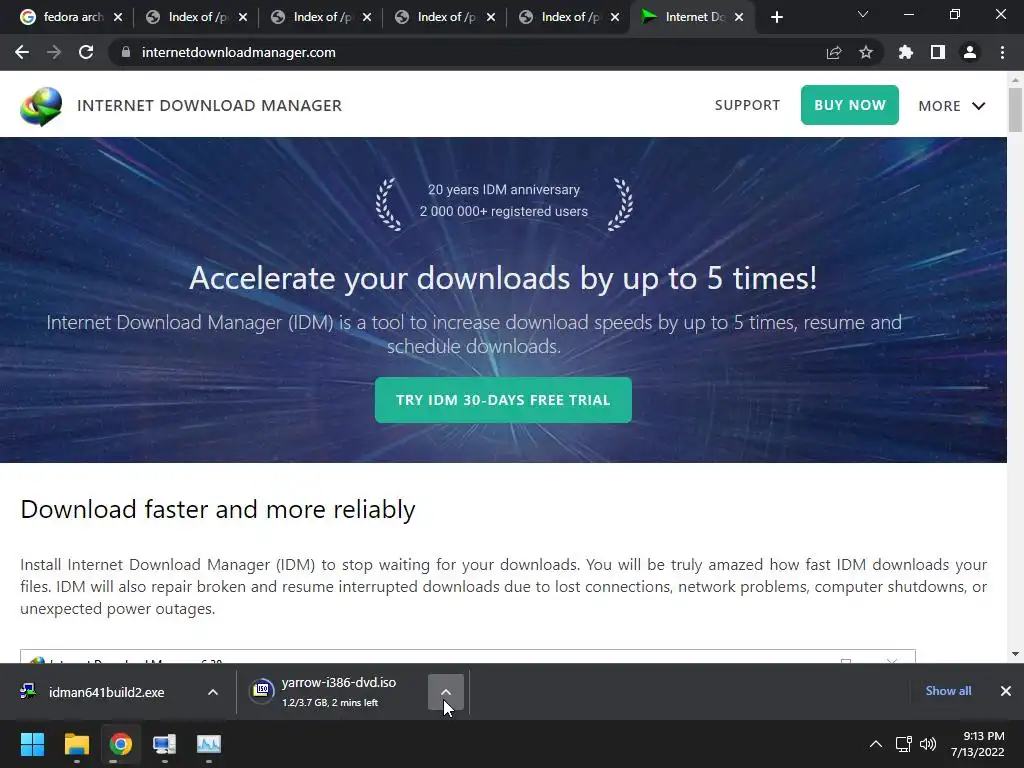Image resolution: width=1024 pixels, height=768 pixels.
Task: Open Chrome's three-dot menu
Action: (1002, 52)
